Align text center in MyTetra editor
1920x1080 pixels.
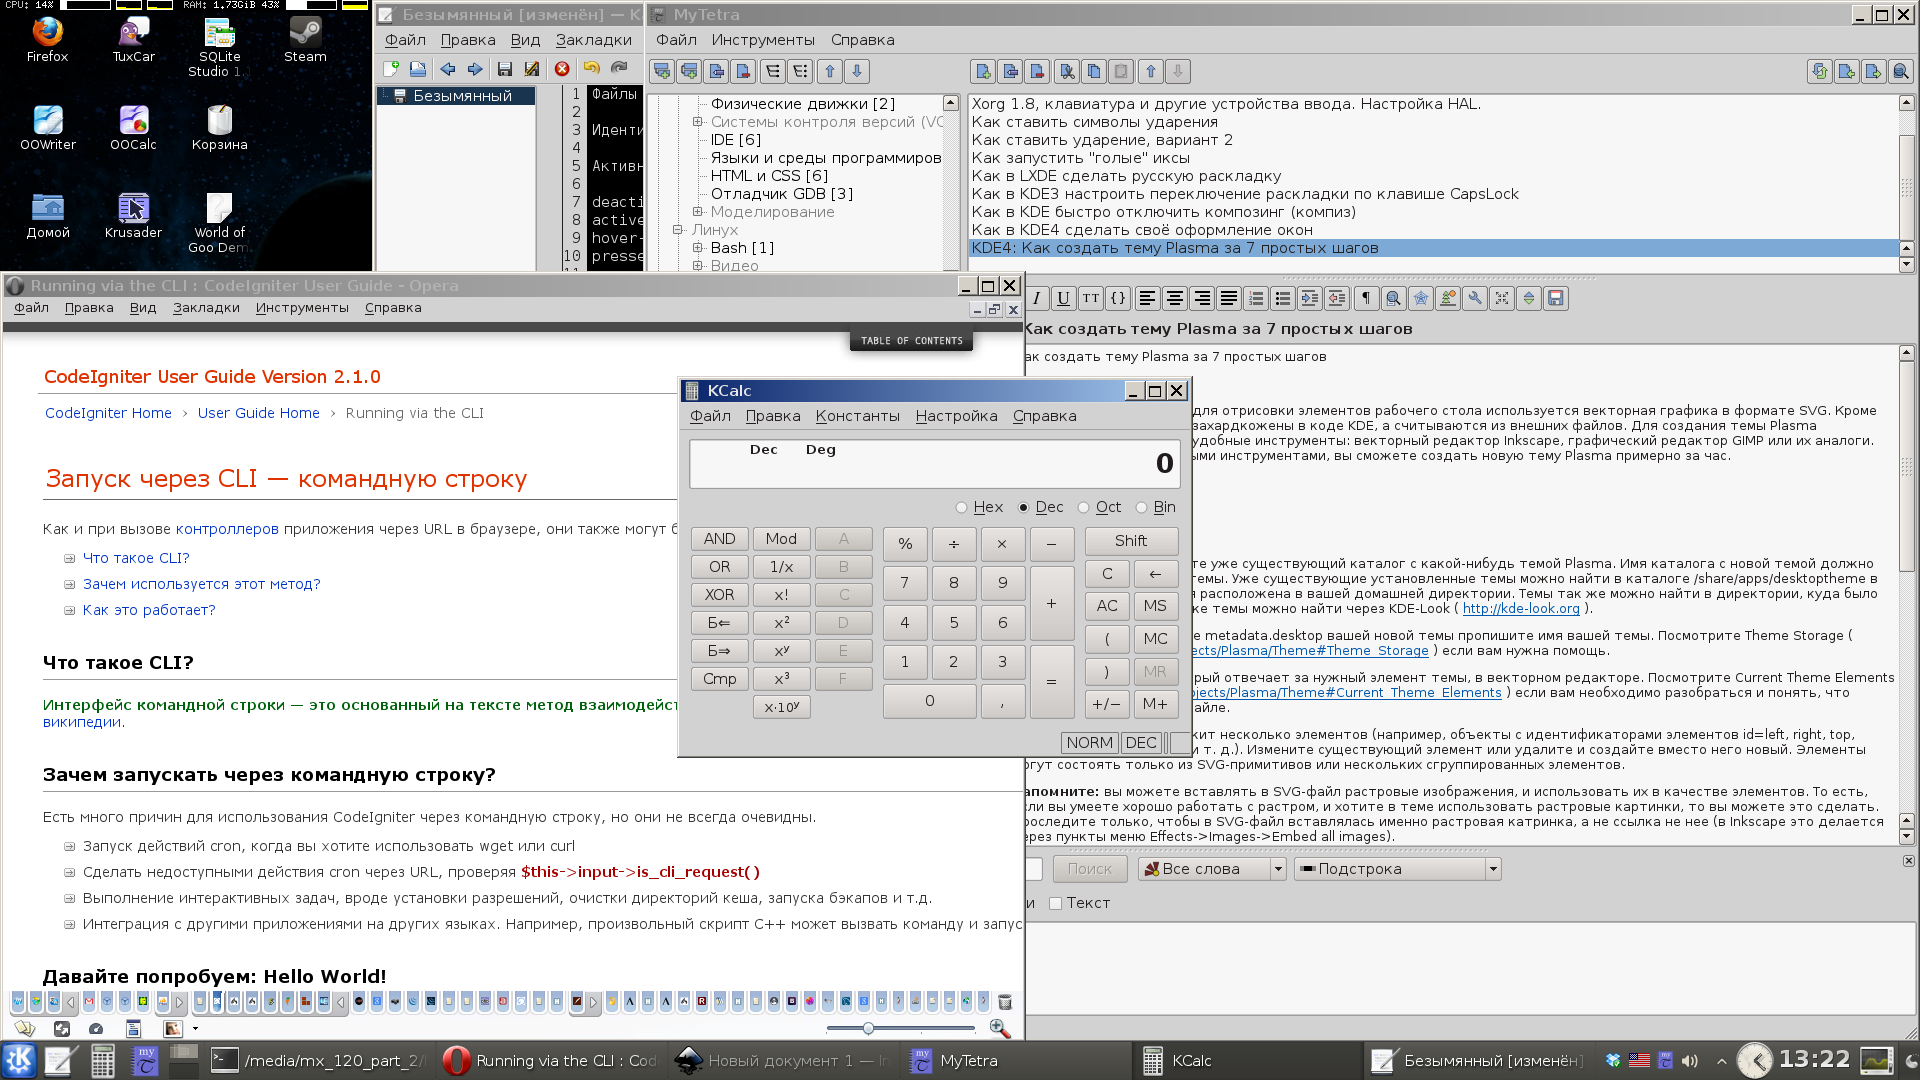(x=1175, y=298)
